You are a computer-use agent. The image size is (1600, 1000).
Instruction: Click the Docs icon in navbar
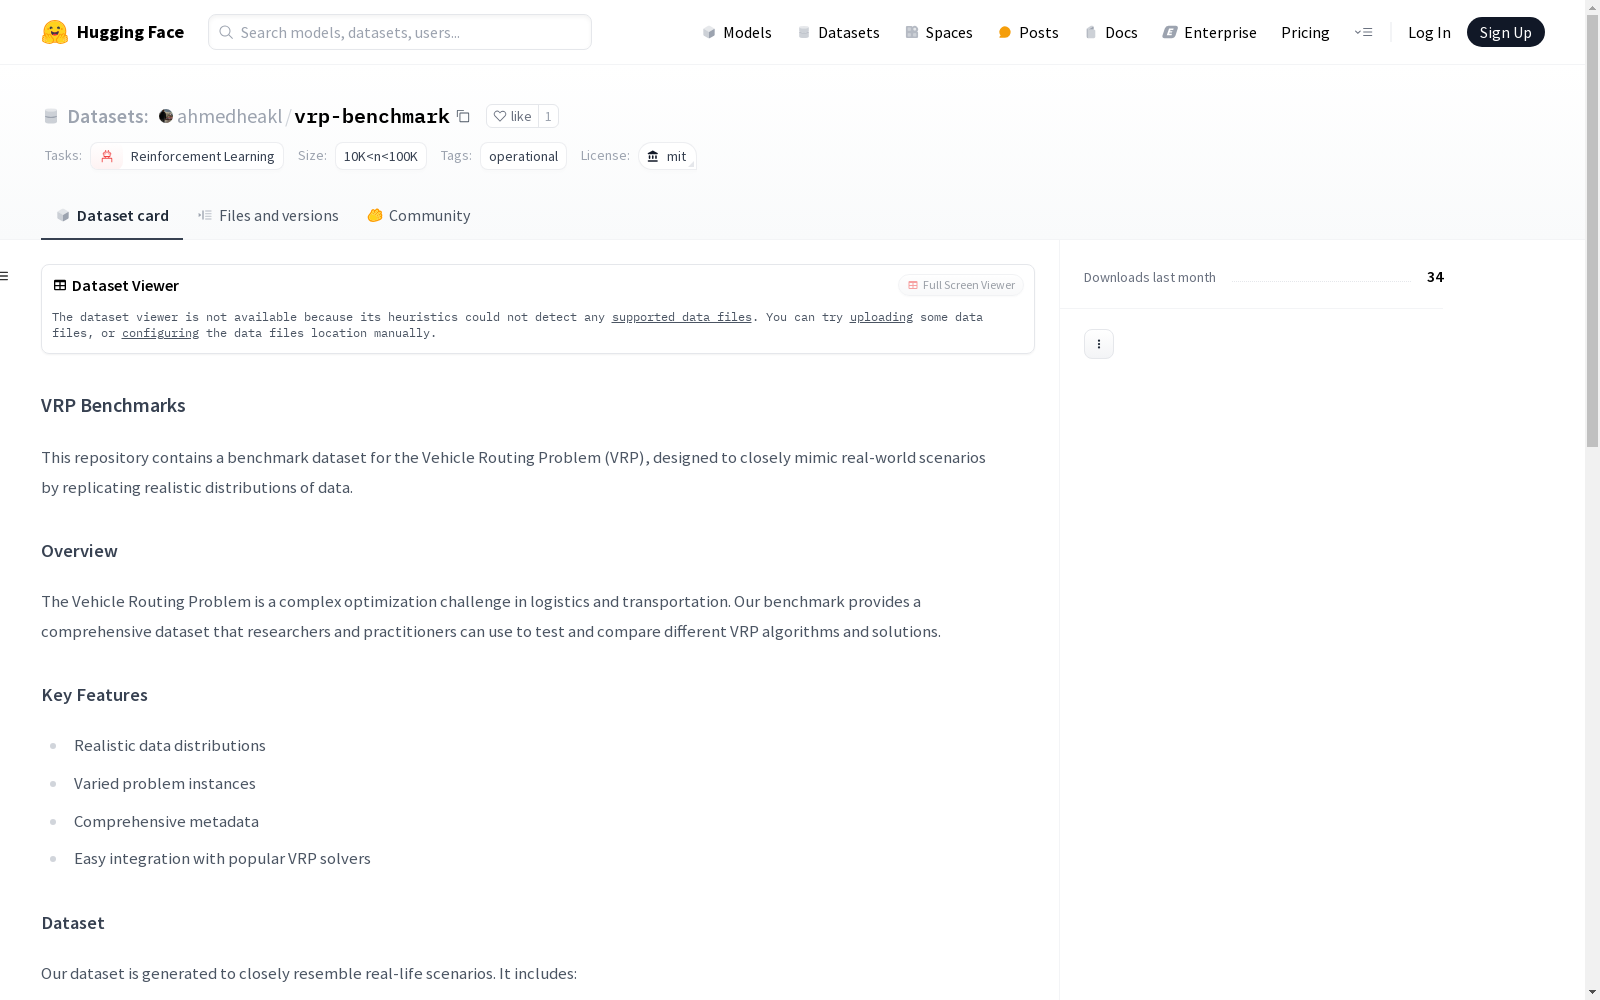click(1091, 32)
